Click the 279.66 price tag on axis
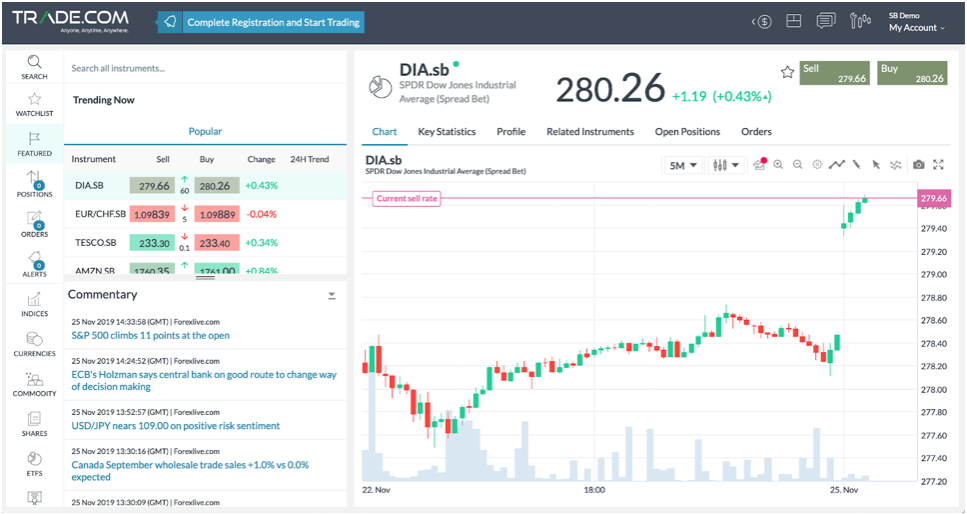The image size is (967, 514). coord(934,198)
